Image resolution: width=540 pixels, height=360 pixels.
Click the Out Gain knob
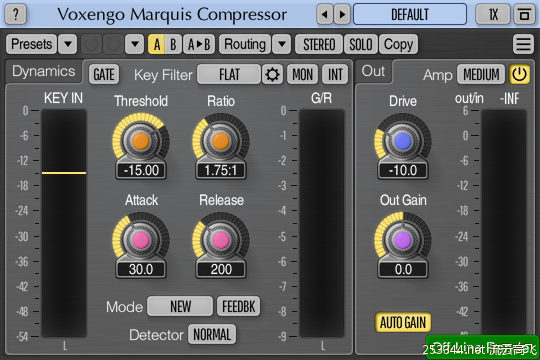(x=403, y=240)
